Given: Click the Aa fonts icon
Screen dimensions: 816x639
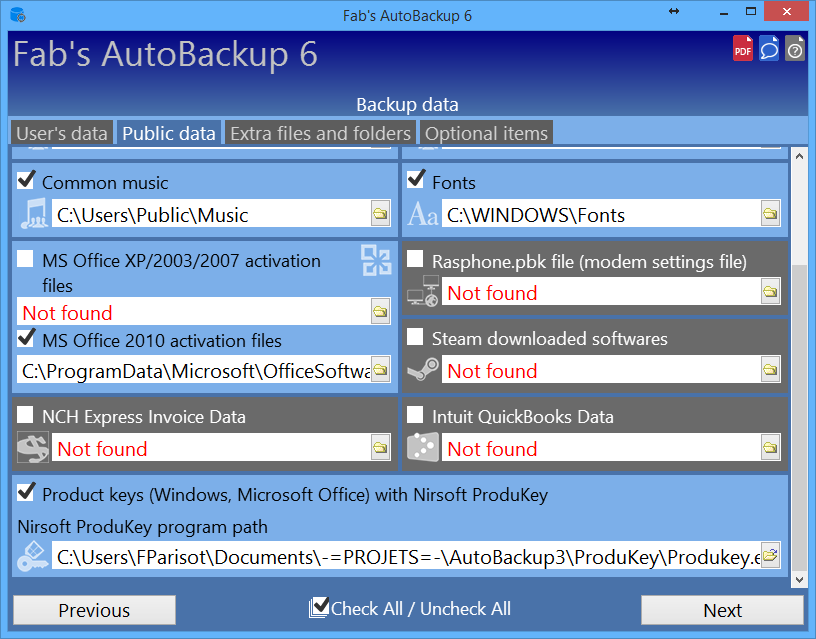Looking at the screenshot, I should [423, 214].
